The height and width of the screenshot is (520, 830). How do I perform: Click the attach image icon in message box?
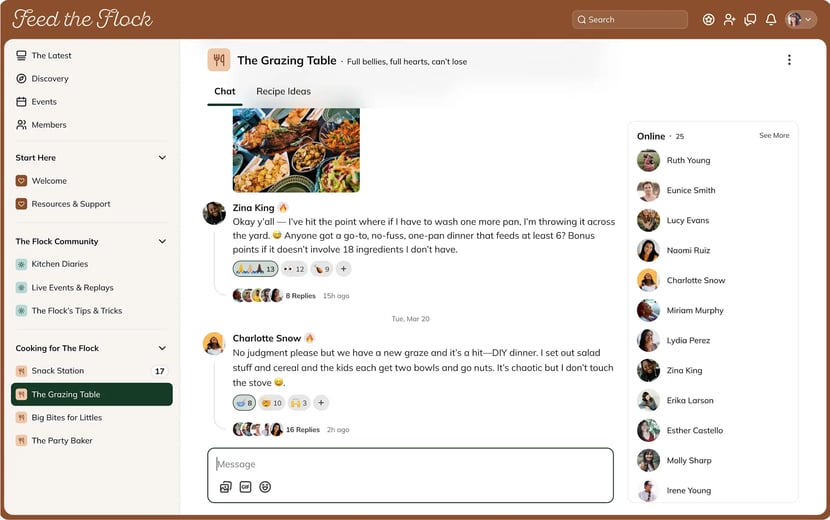click(x=225, y=487)
